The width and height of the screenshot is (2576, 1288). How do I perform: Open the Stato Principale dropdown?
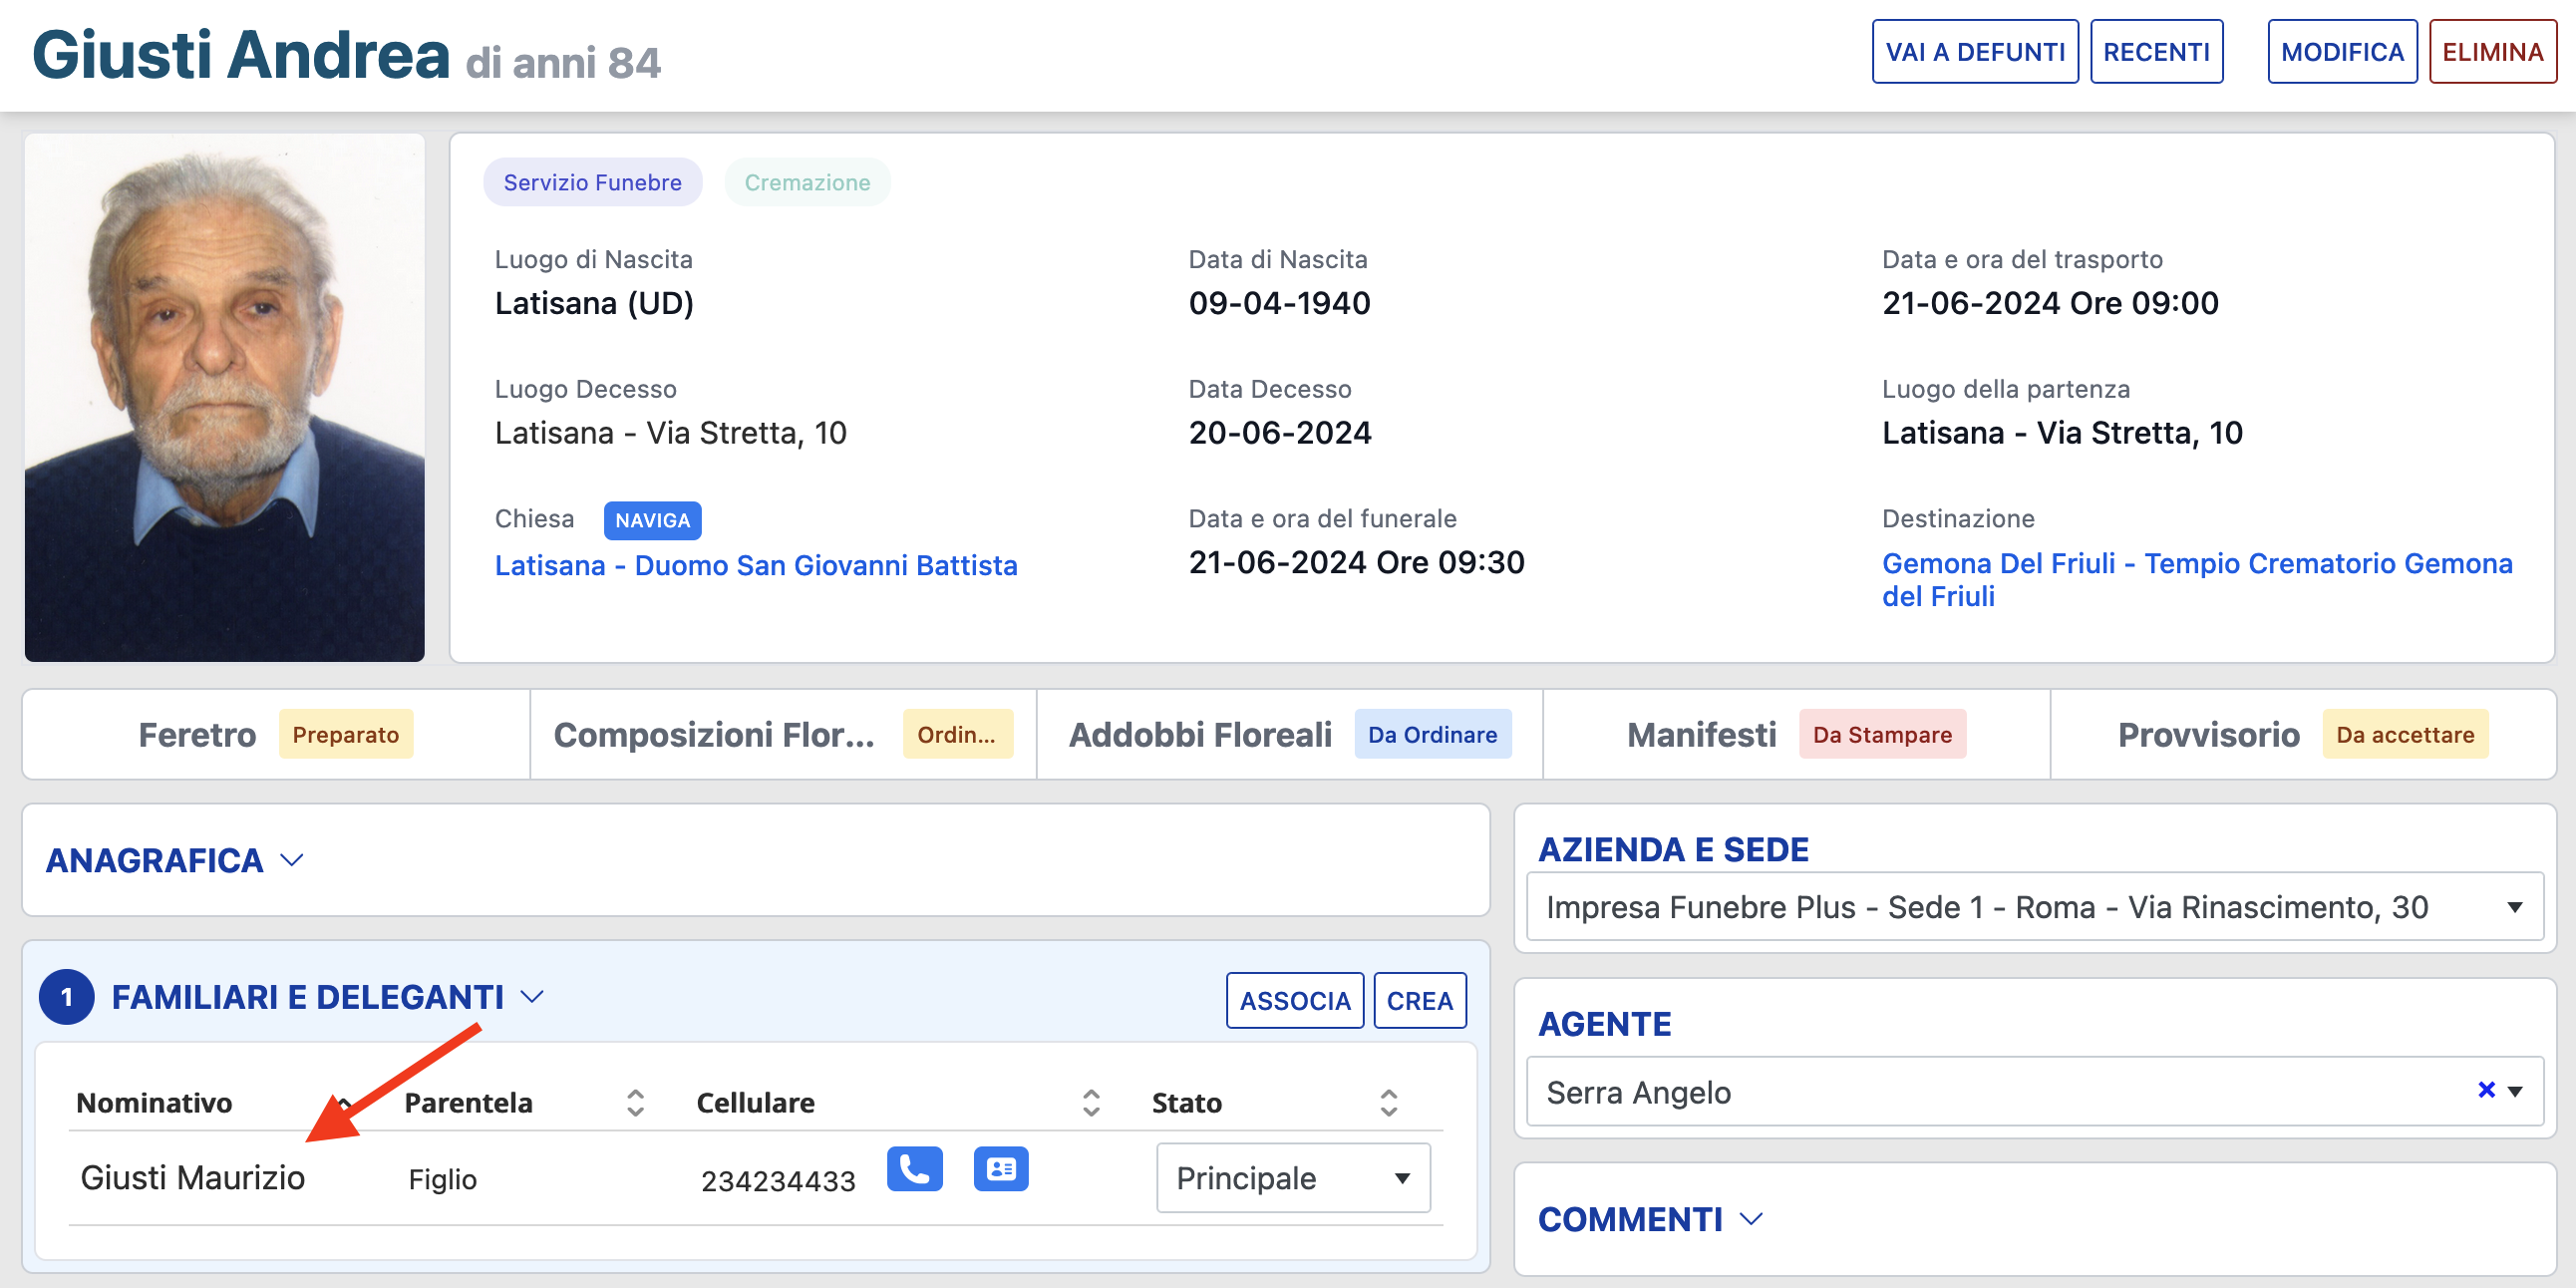(x=1292, y=1178)
